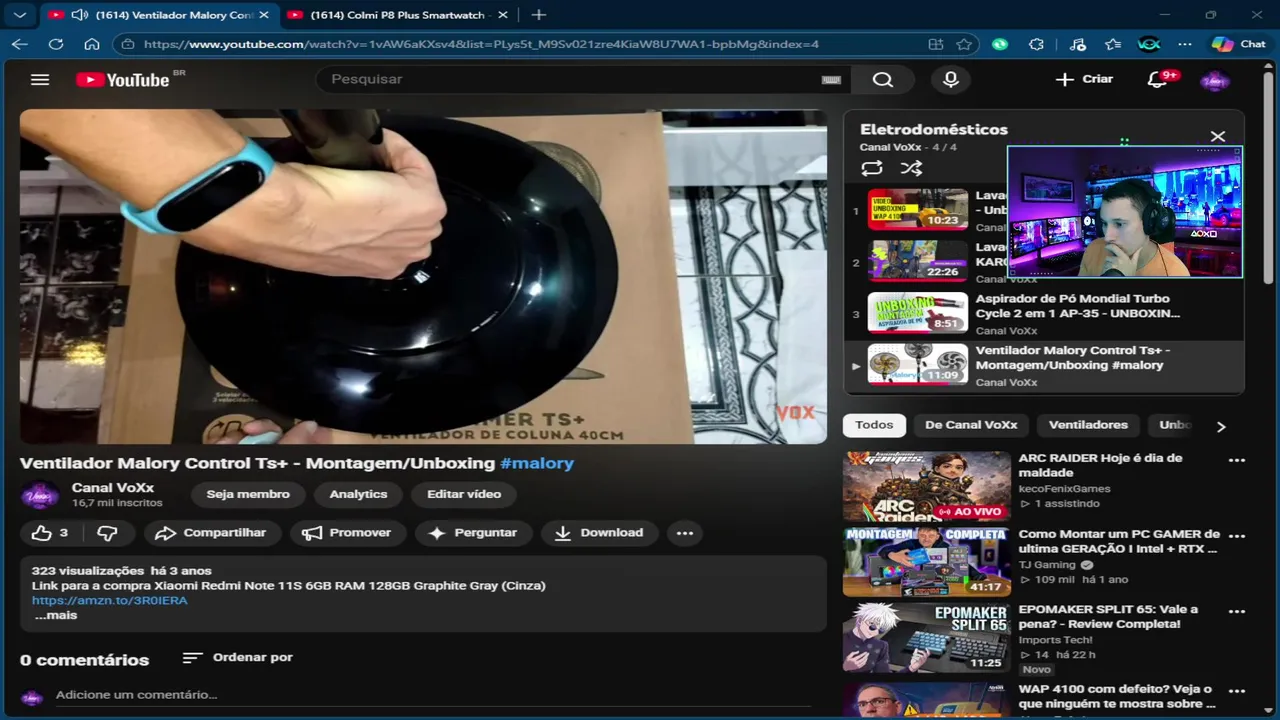Toggle playlist loop

tap(872, 168)
